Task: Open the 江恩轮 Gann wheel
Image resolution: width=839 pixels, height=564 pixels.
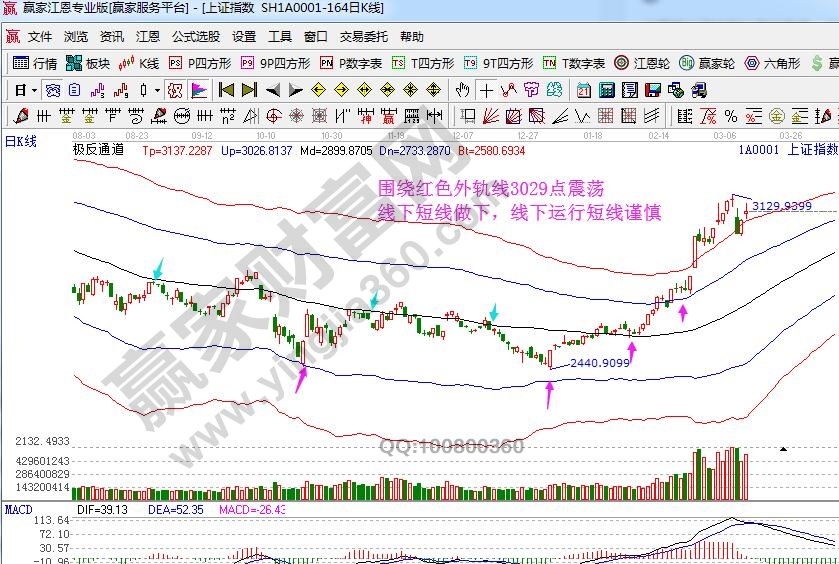Action: (x=644, y=63)
